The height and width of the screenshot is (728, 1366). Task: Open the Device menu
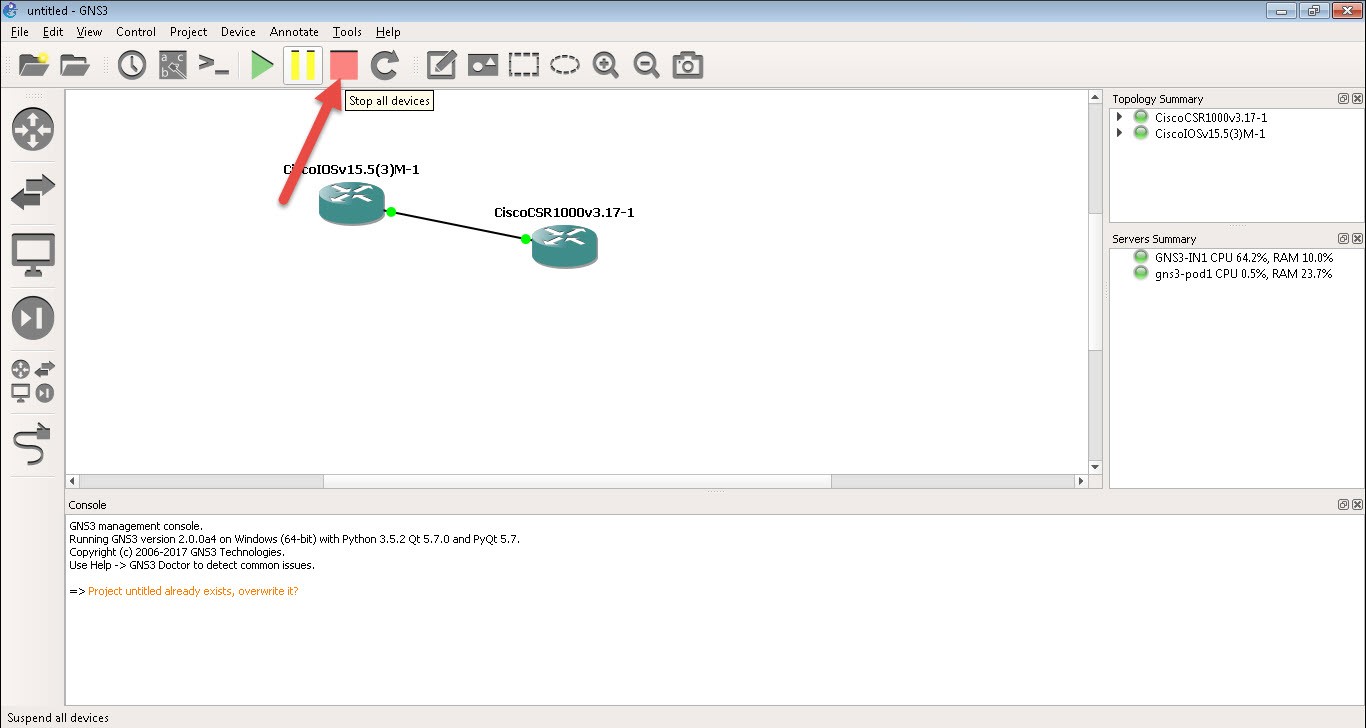click(x=238, y=32)
